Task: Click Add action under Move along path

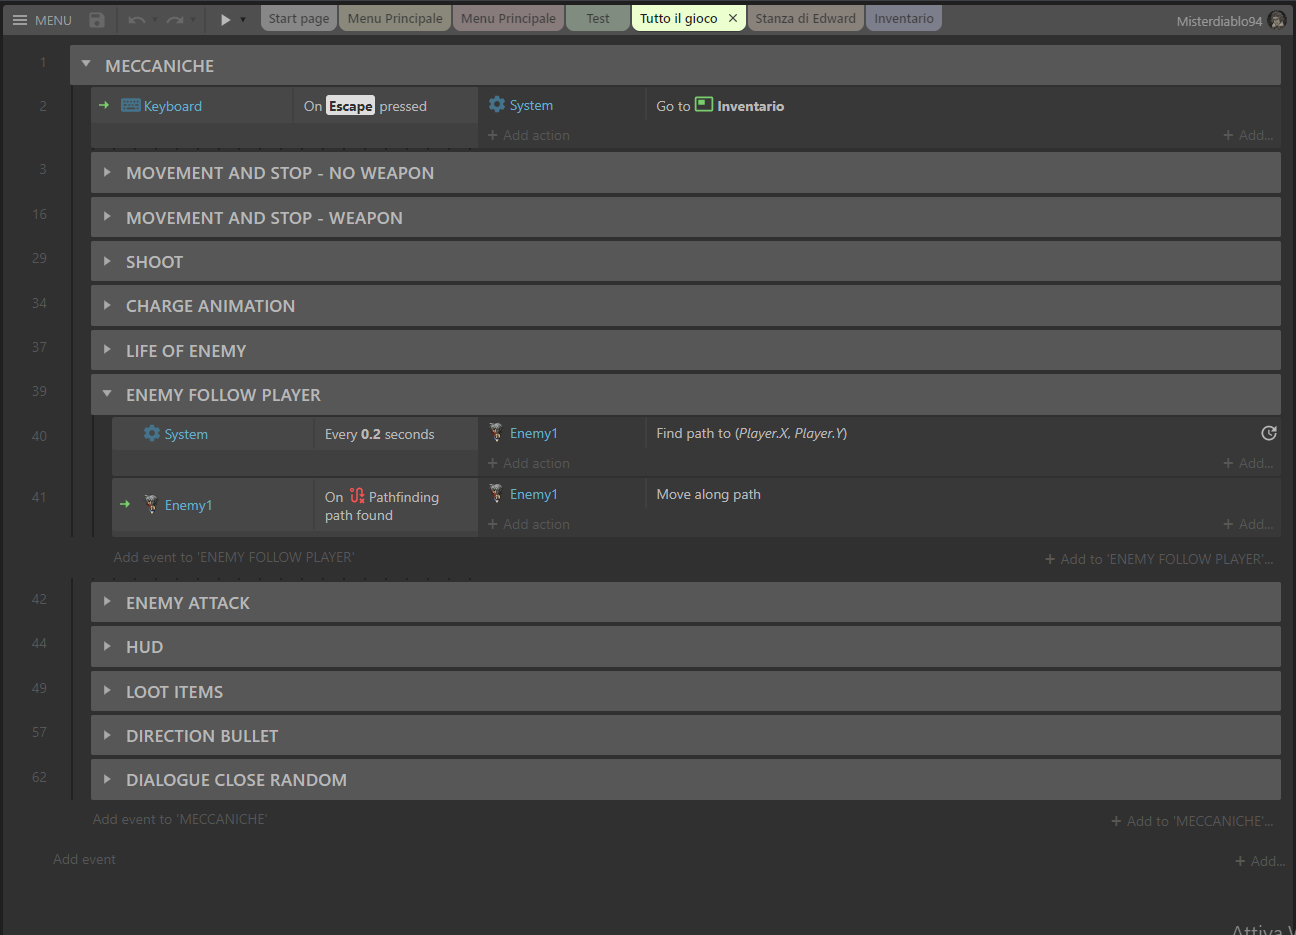Action: 529,524
